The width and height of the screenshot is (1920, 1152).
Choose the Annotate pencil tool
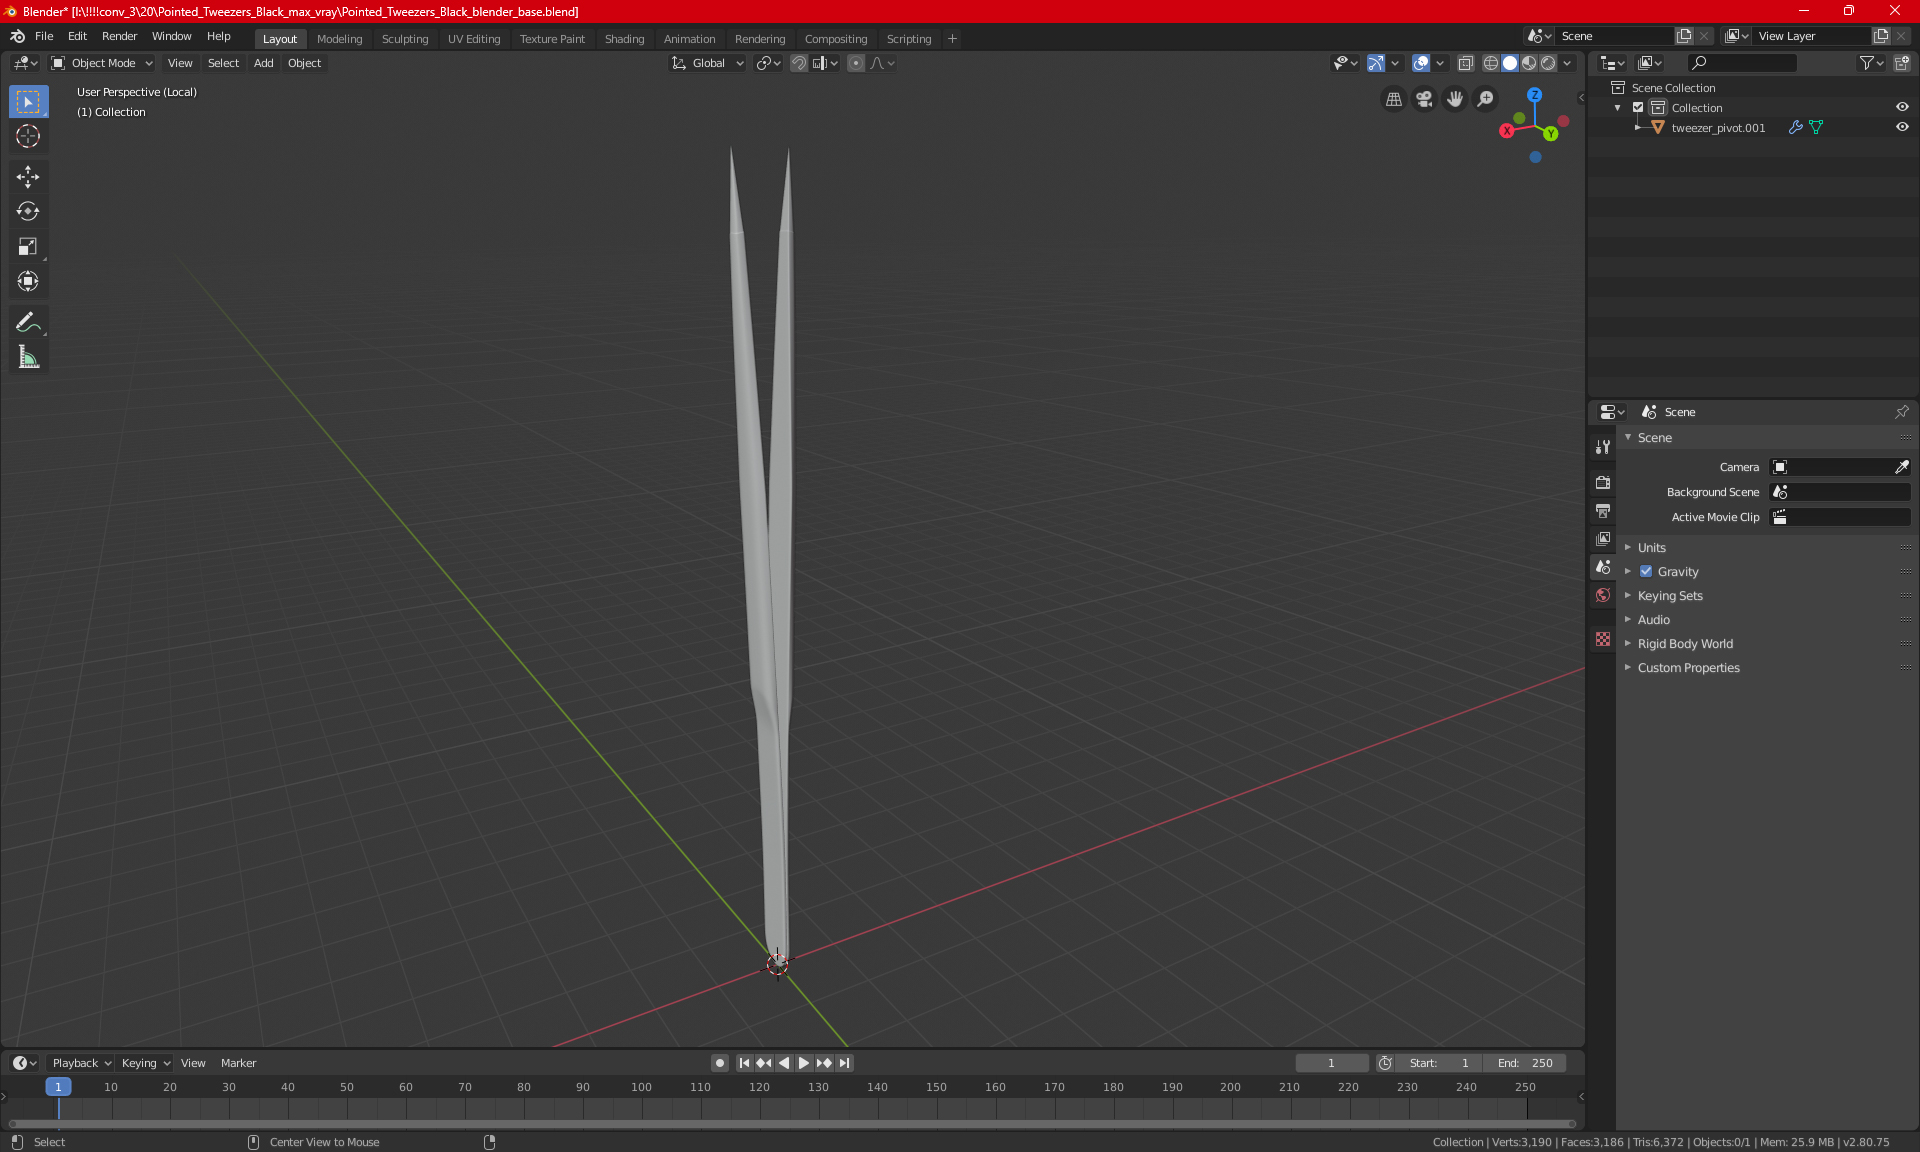point(28,322)
